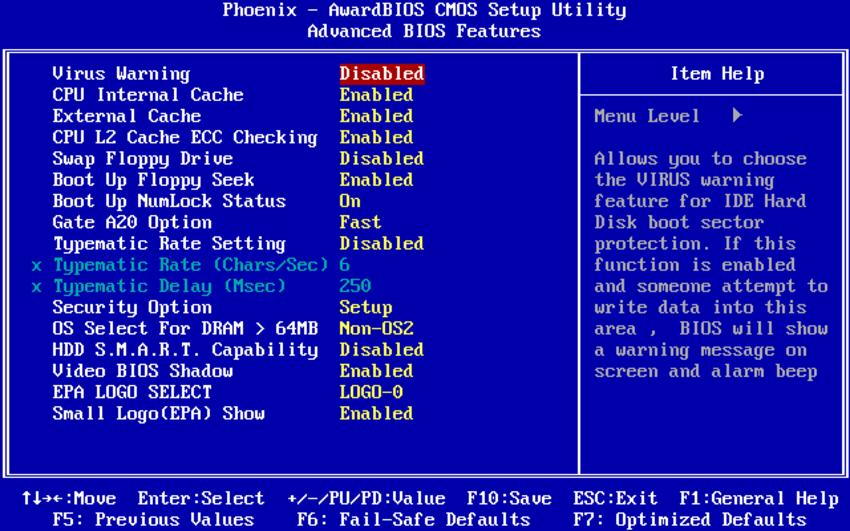Select the Video BIOS Shadow label
850x531 pixels.
[143, 371]
